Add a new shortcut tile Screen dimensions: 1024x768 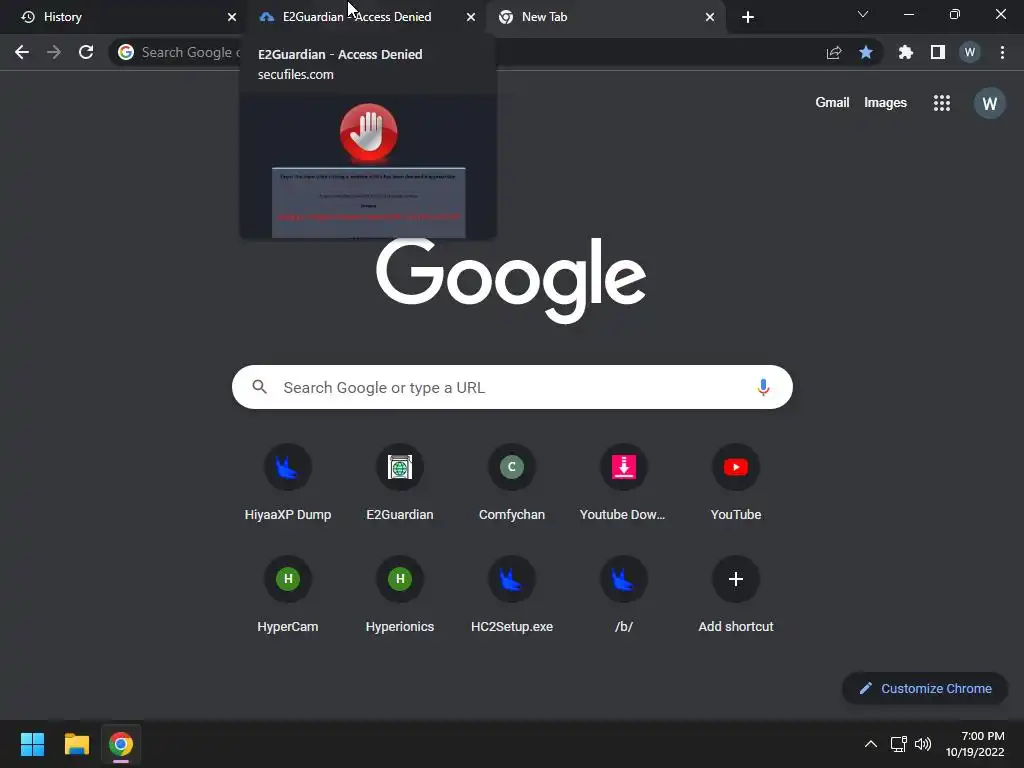tap(736, 595)
